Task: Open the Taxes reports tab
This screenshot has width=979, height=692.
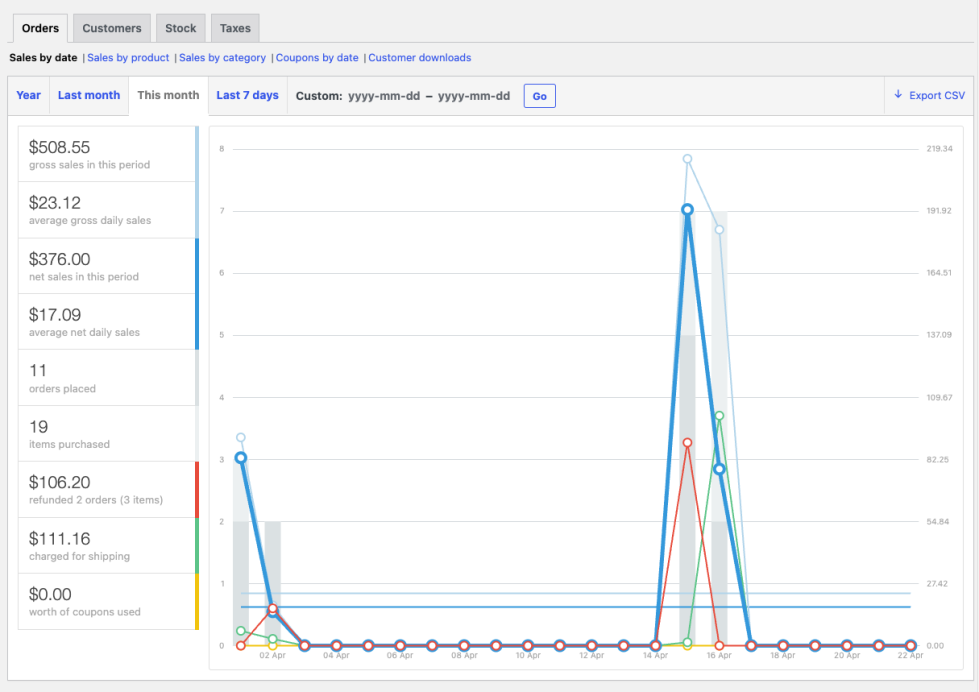Action: [235, 28]
